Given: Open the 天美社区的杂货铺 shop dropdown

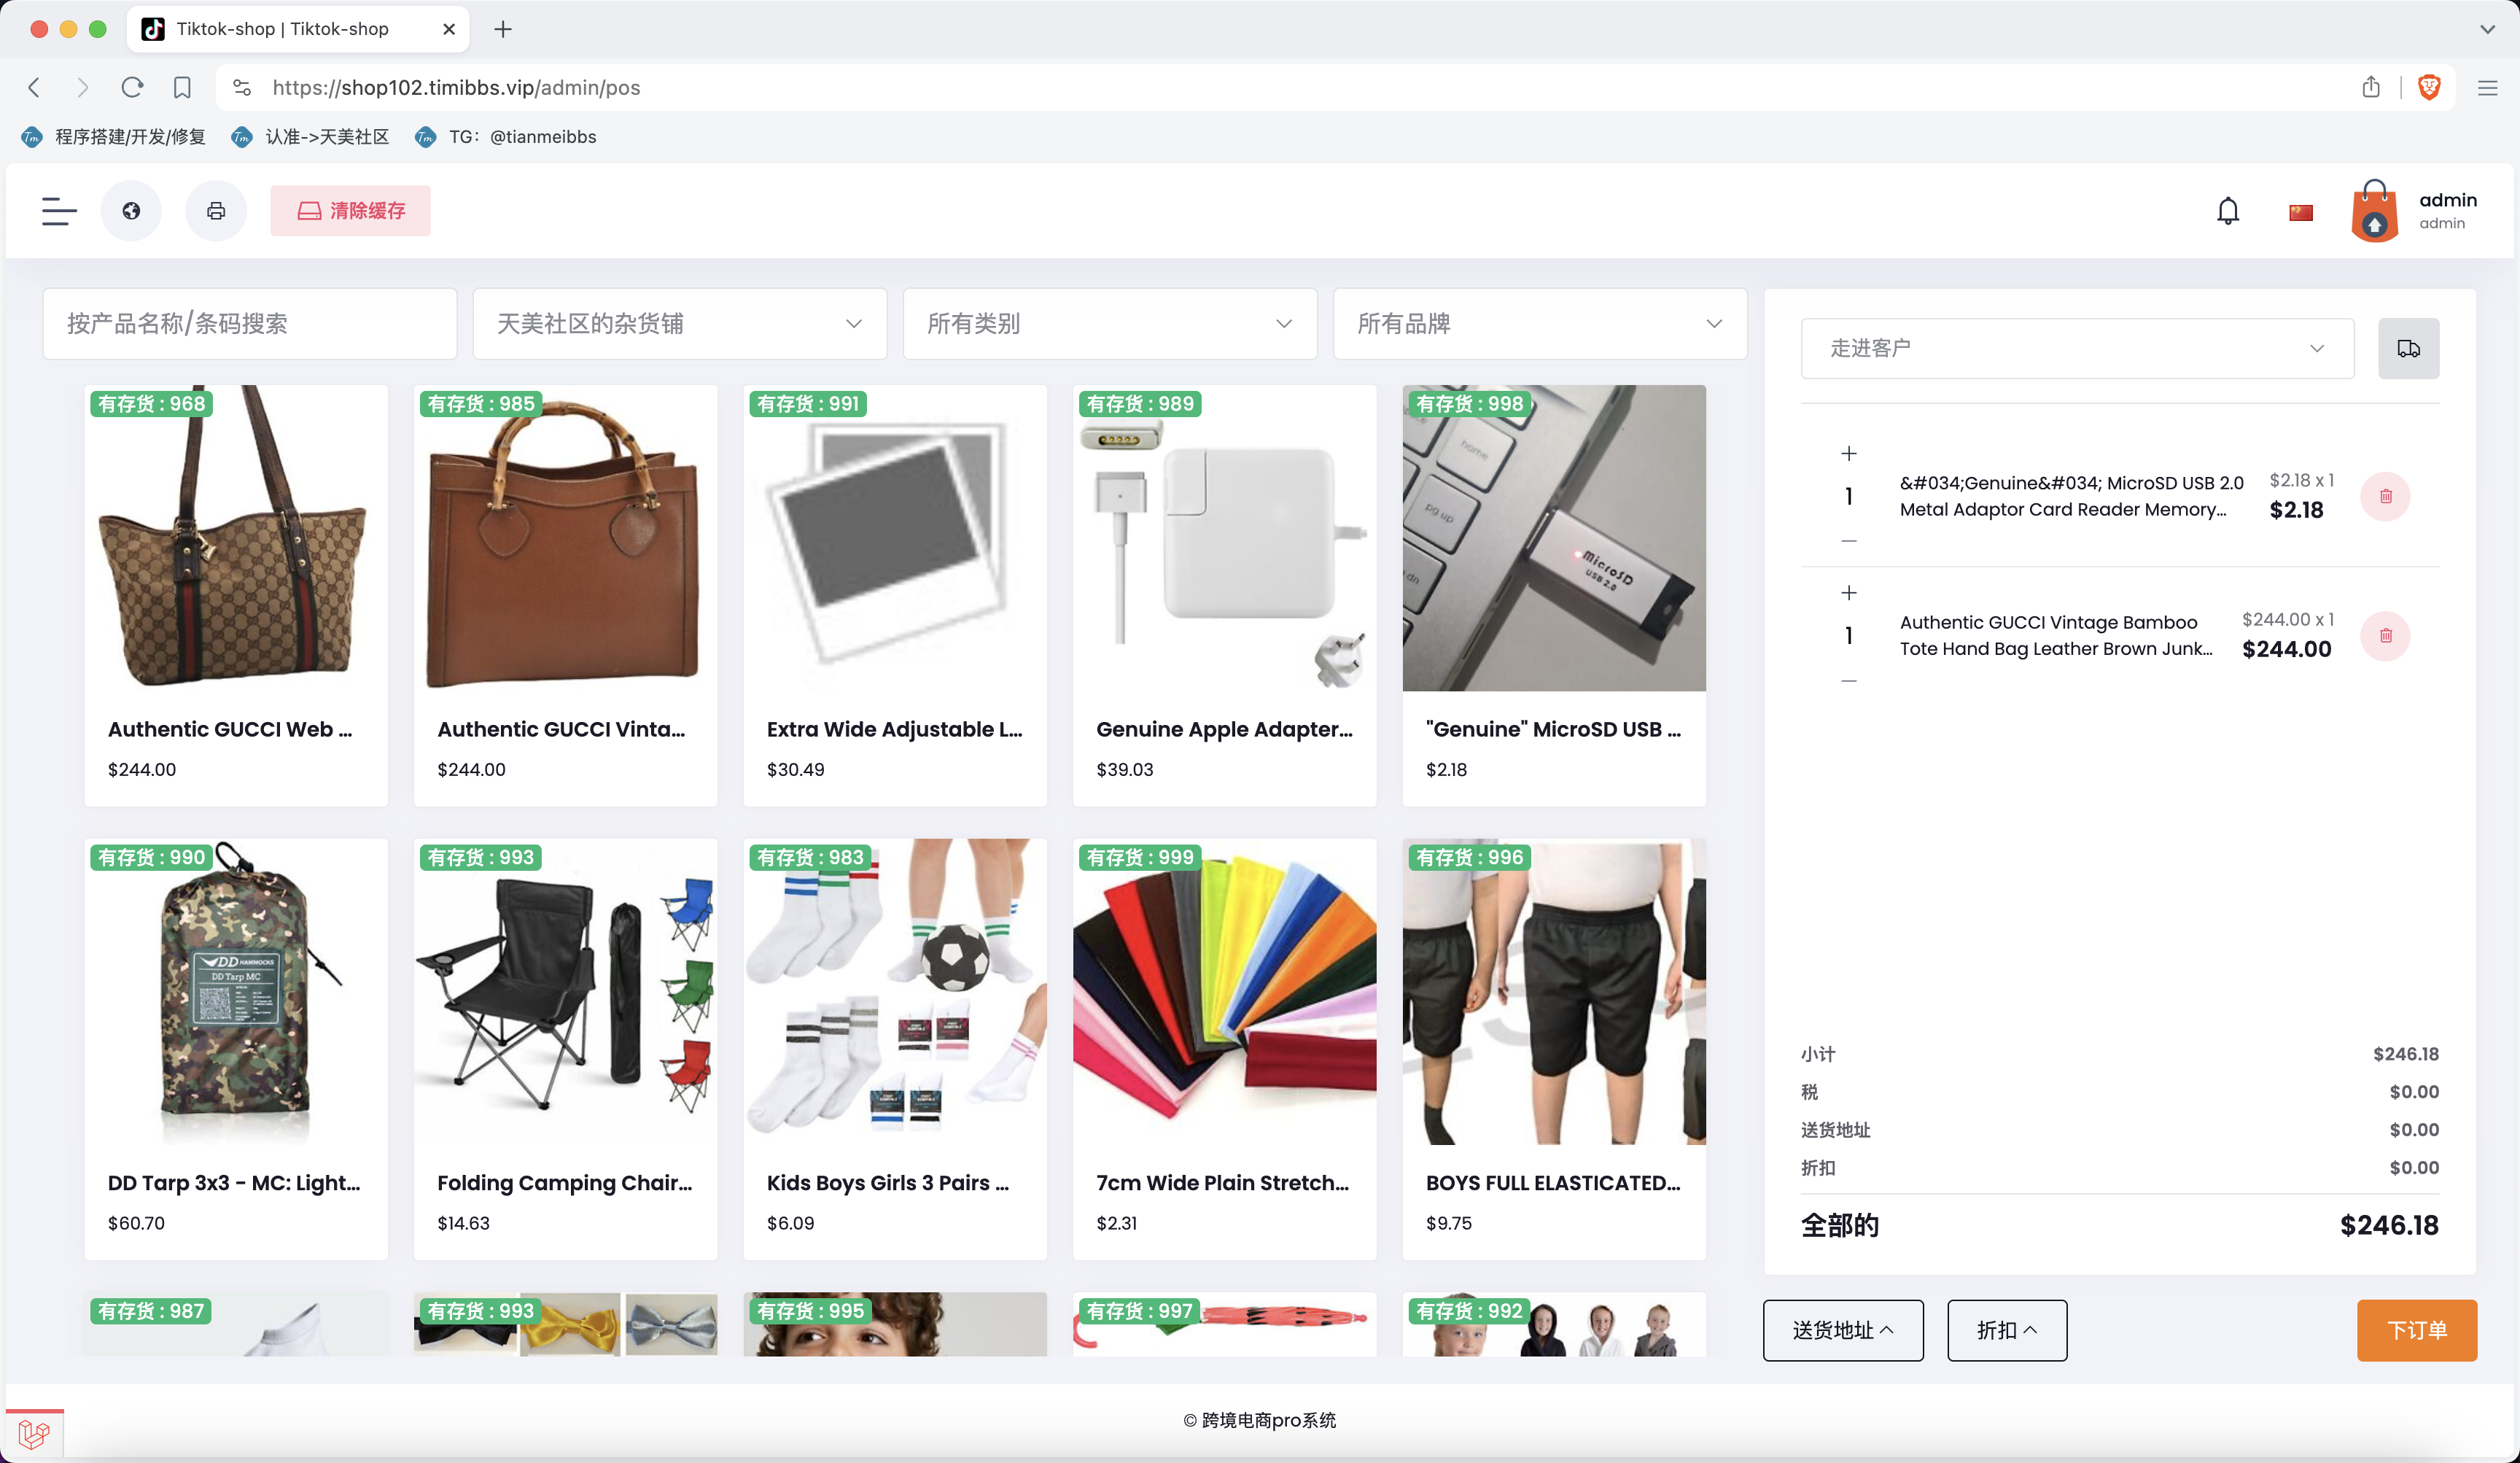Looking at the screenshot, I should [680, 324].
